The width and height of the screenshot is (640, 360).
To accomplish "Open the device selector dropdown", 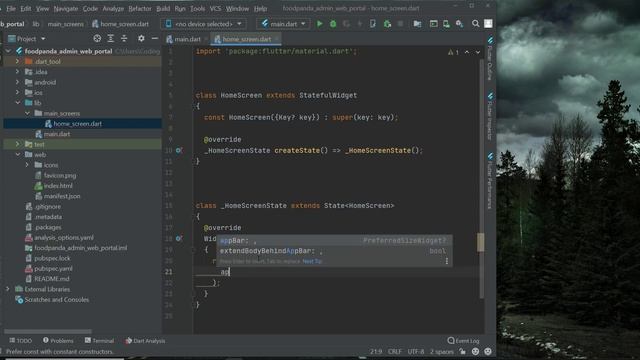I will [x=203, y=24].
